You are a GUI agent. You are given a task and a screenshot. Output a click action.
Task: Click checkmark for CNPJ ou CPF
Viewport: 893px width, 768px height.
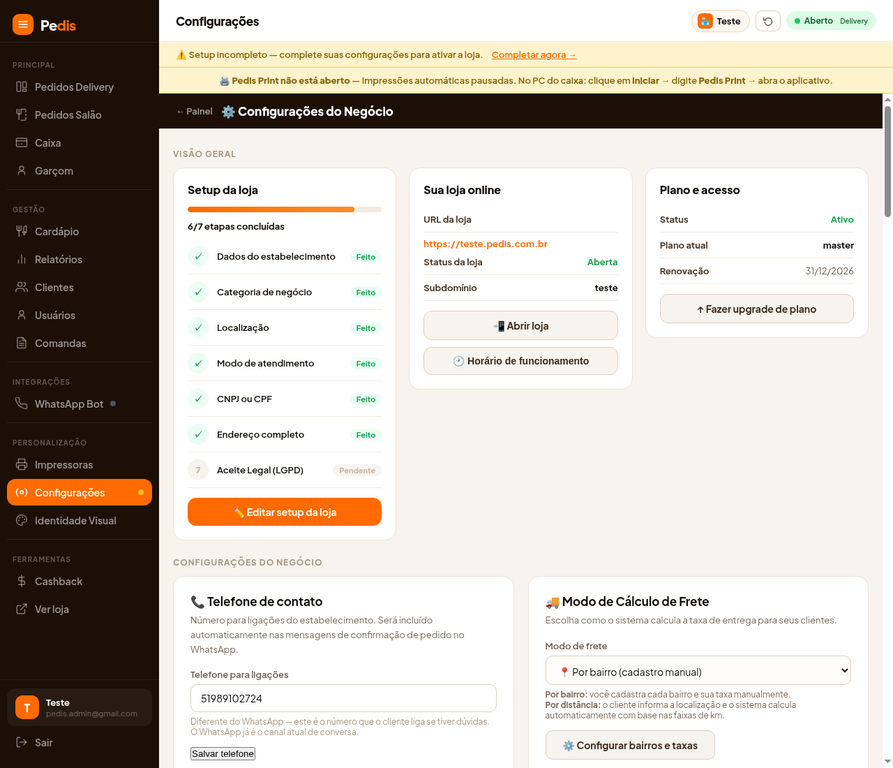pyautogui.click(x=198, y=399)
